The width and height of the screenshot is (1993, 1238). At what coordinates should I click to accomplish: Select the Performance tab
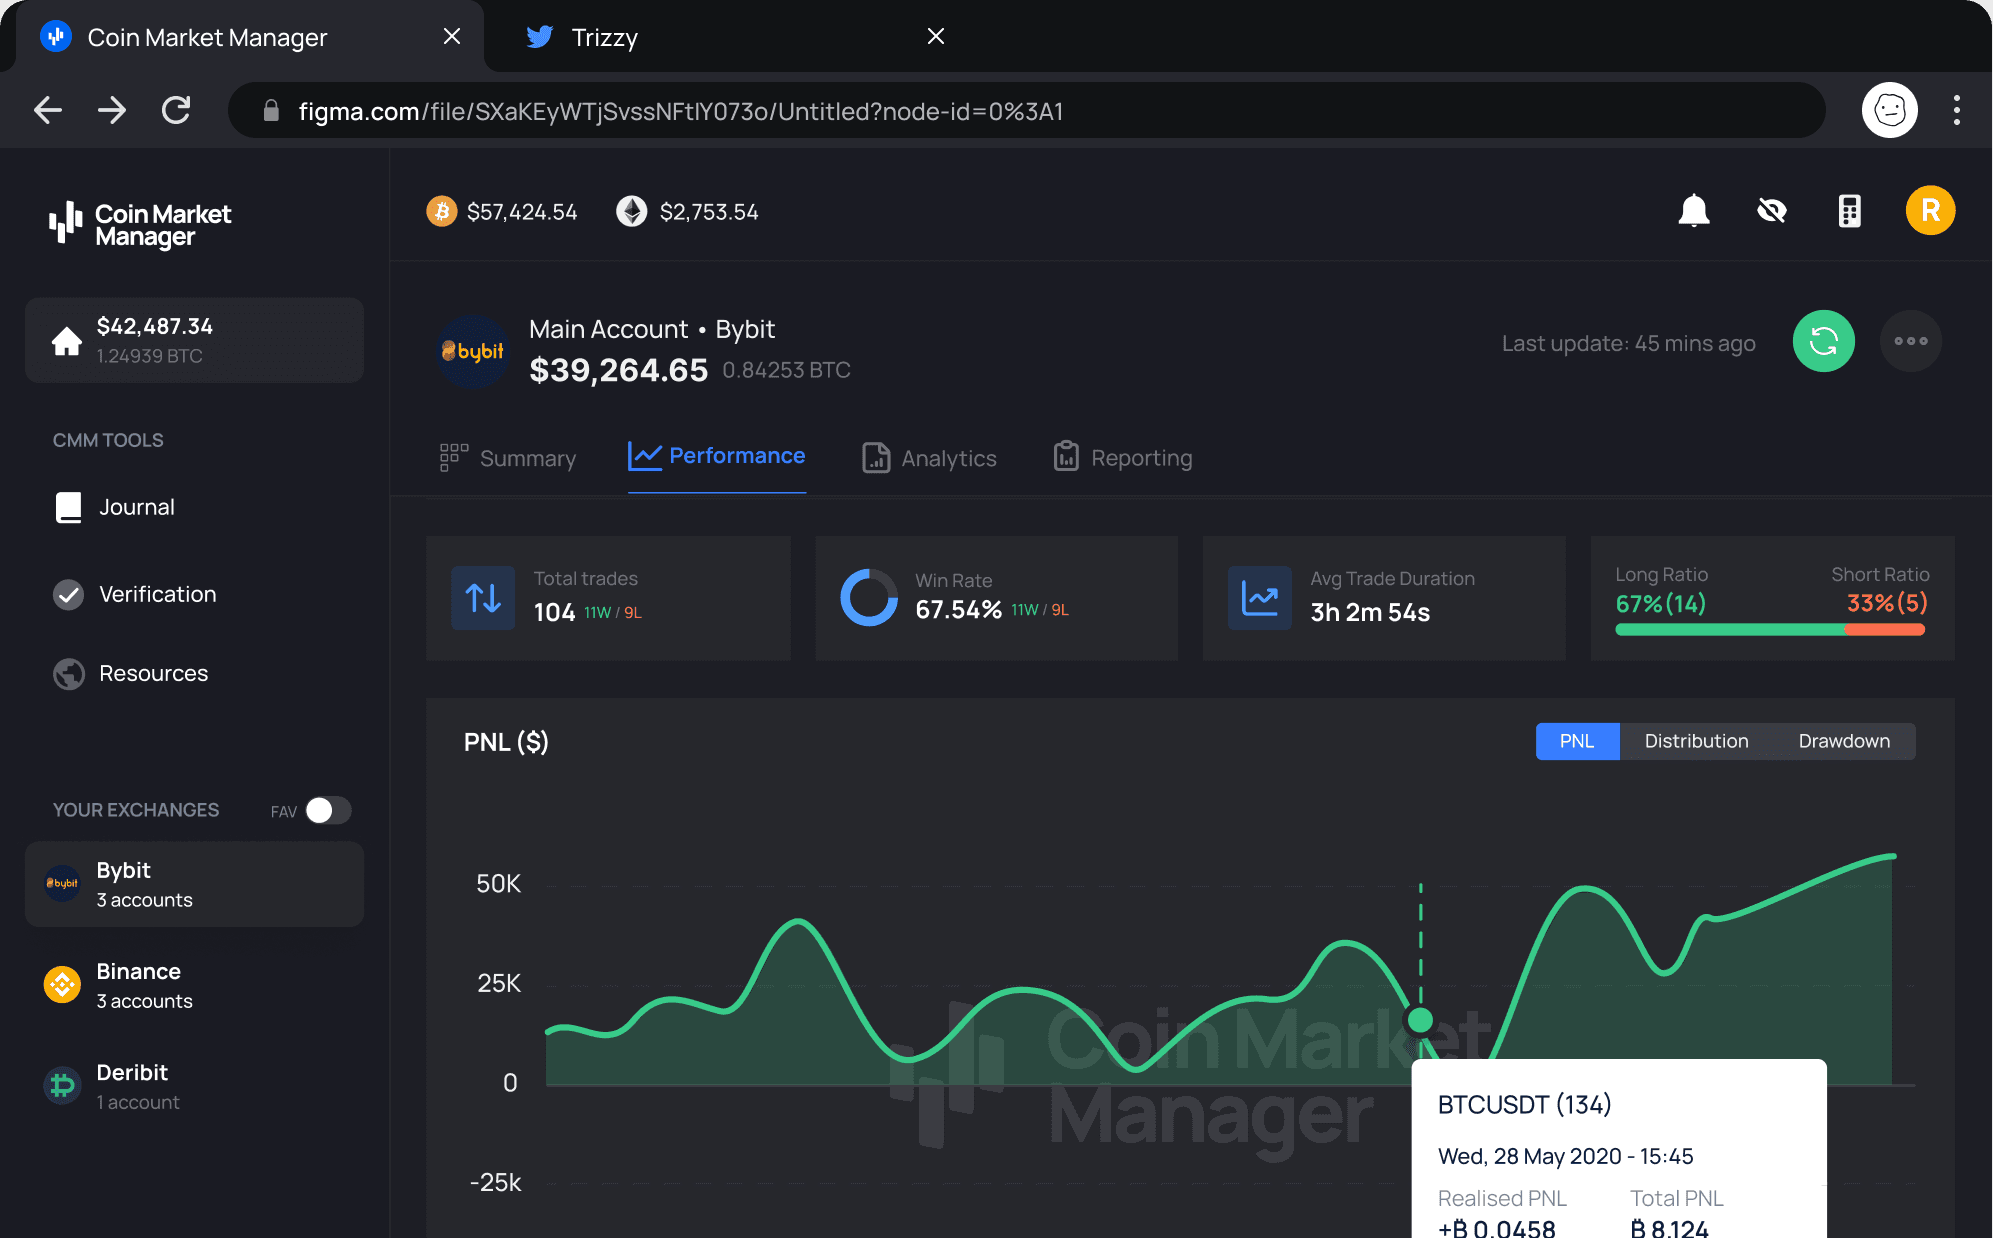pos(716,456)
